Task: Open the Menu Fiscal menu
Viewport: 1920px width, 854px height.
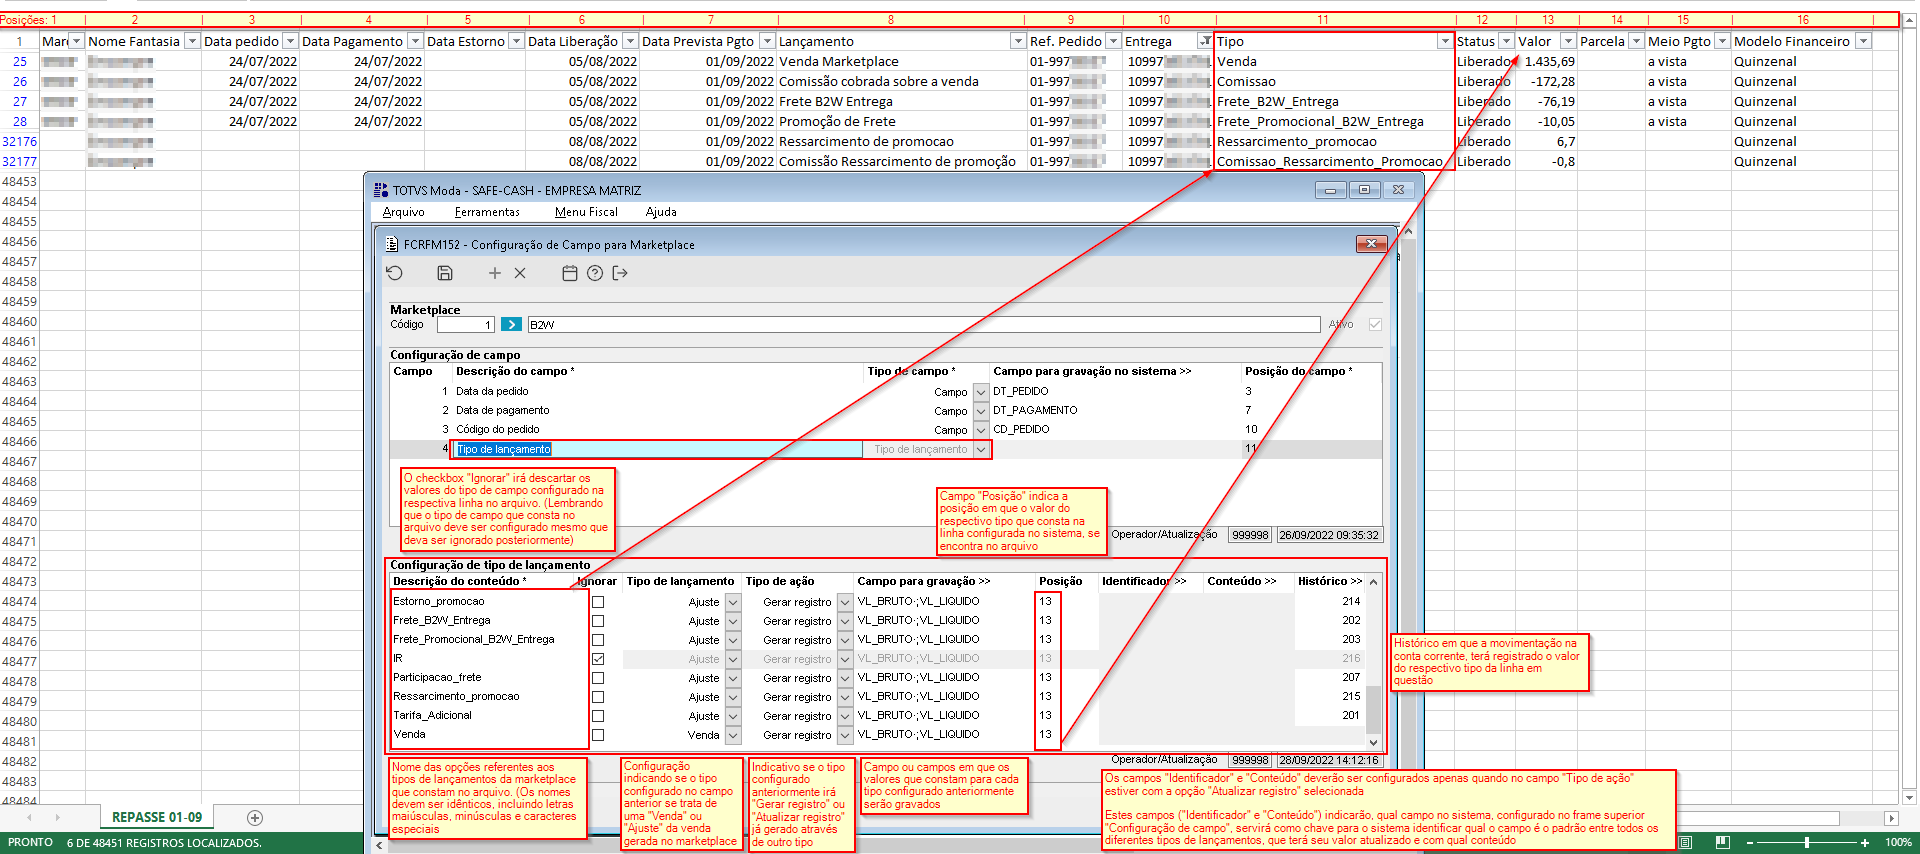Action: click(x=586, y=212)
